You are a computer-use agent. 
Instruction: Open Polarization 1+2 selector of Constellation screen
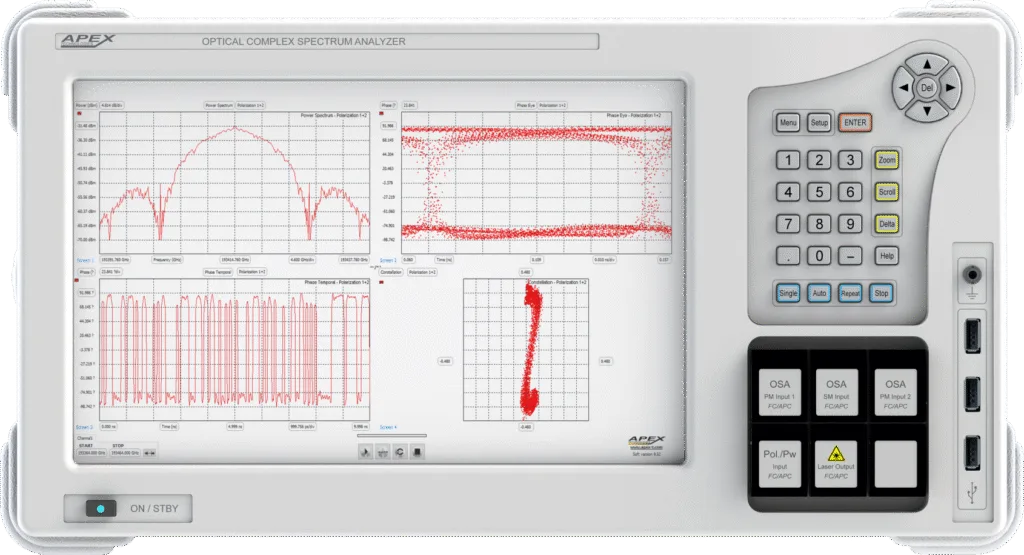(x=423, y=272)
